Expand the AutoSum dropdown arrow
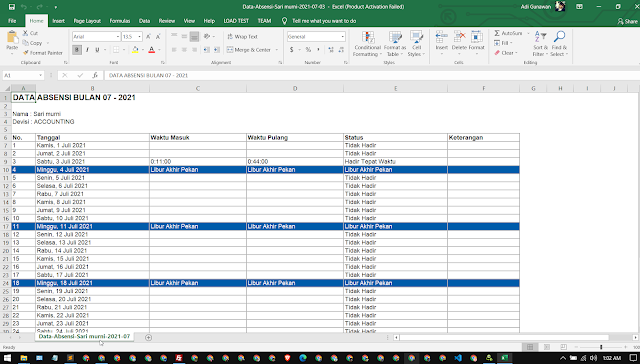The image size is (640, 364). coord(528,33)
